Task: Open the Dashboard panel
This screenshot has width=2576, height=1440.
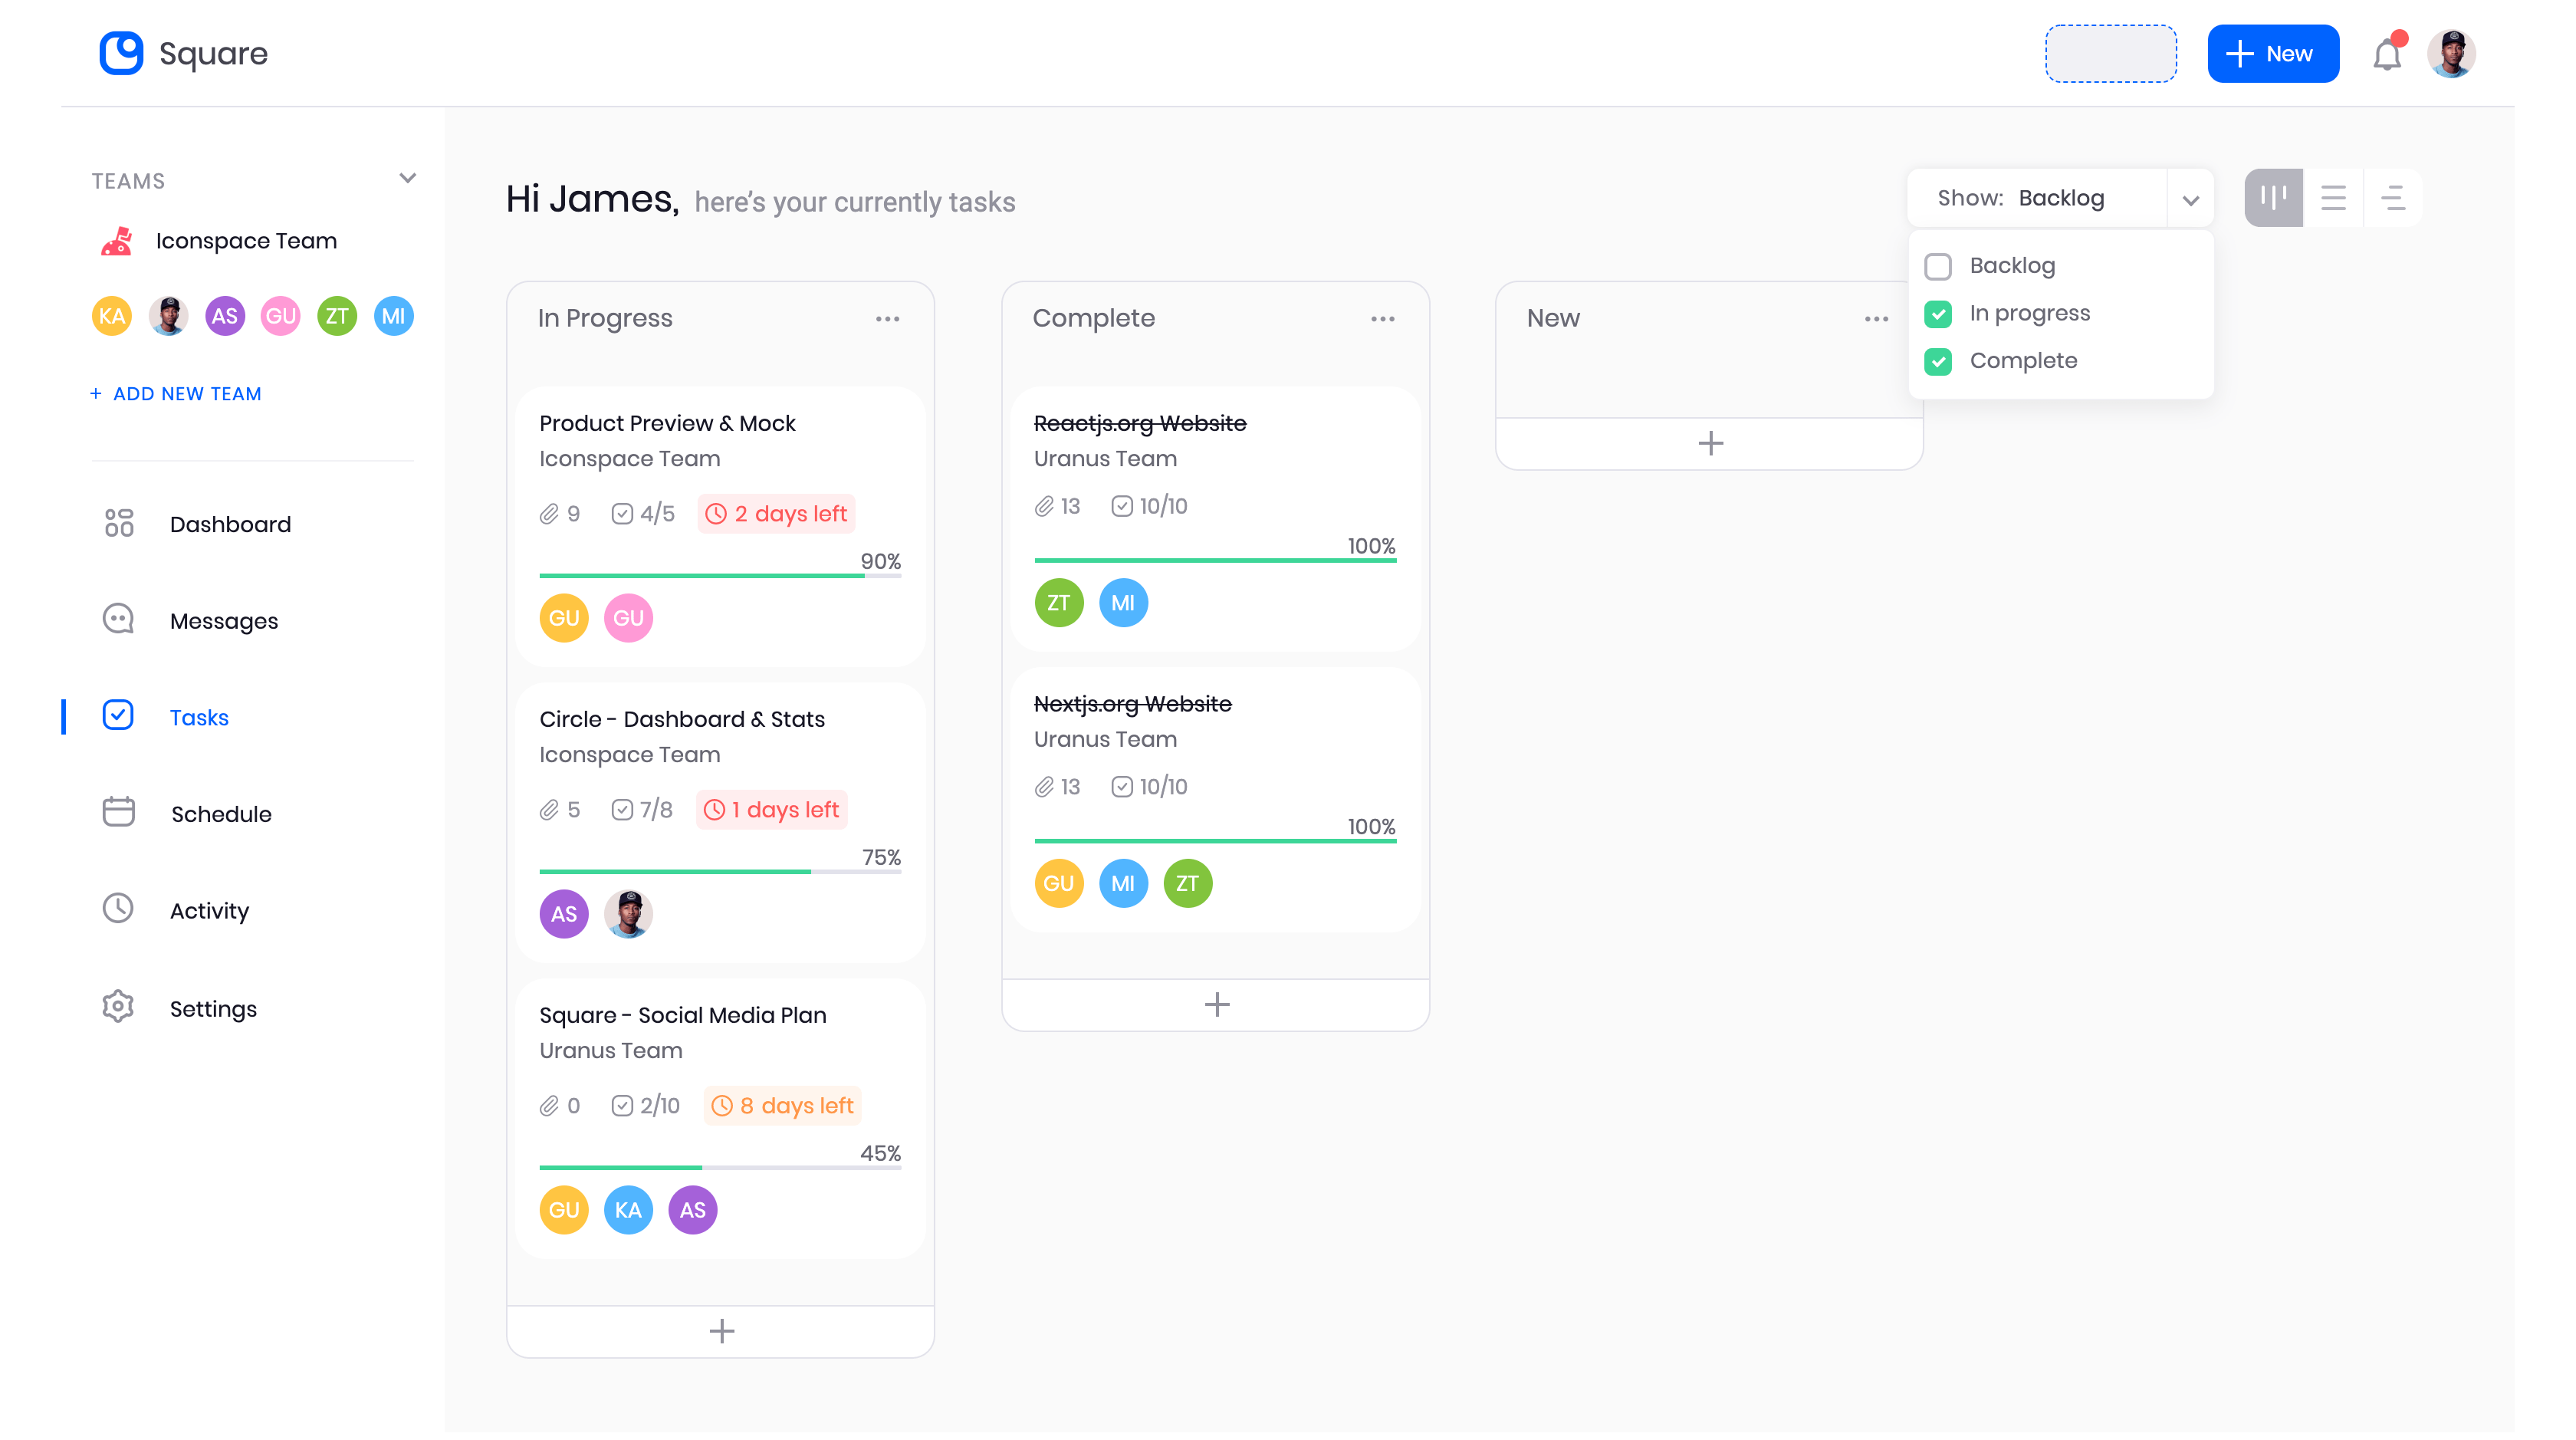Action: (230, 523)
